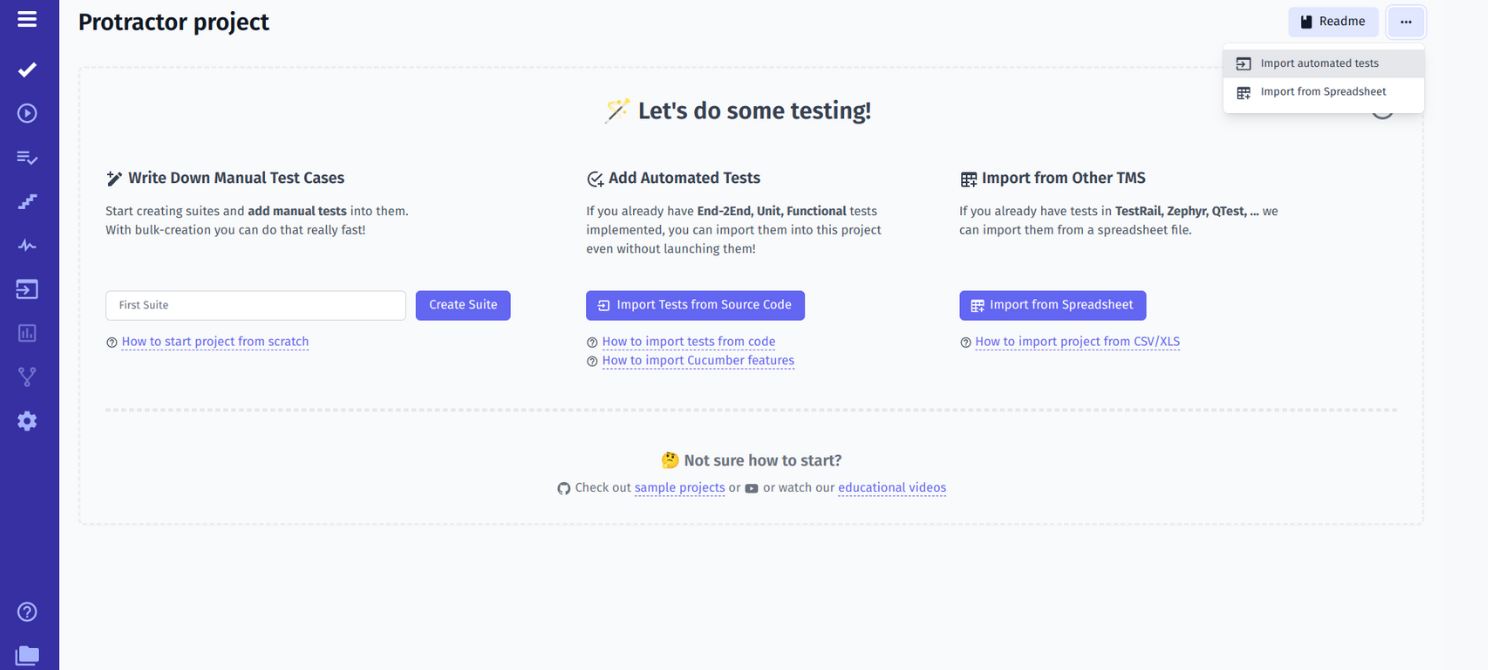This screenshot has height=670, width=1488.
Task: Choose Import from Spreadsheet menu entry
Action: pyautogui.click(x=1323, y=91)
